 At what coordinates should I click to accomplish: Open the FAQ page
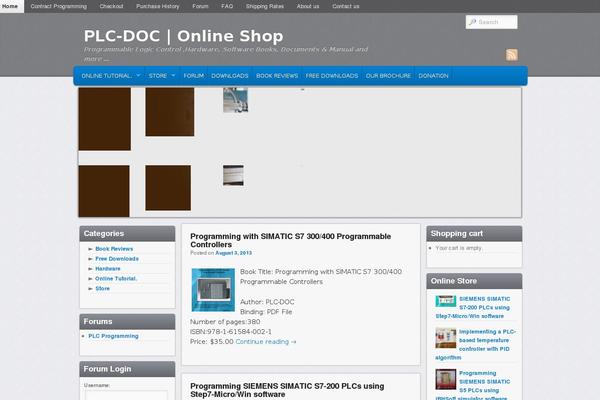227,6
